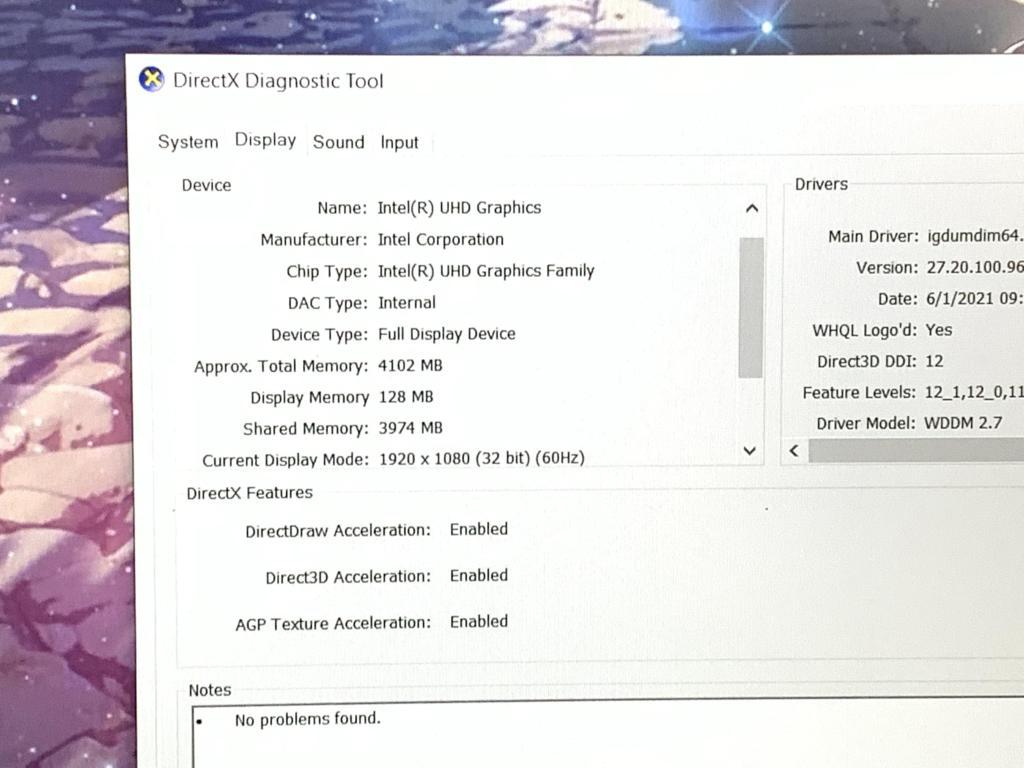Click inside the Notes box on No problems found
Viewport: 1024px width, 768px height.
coord(308,719)
